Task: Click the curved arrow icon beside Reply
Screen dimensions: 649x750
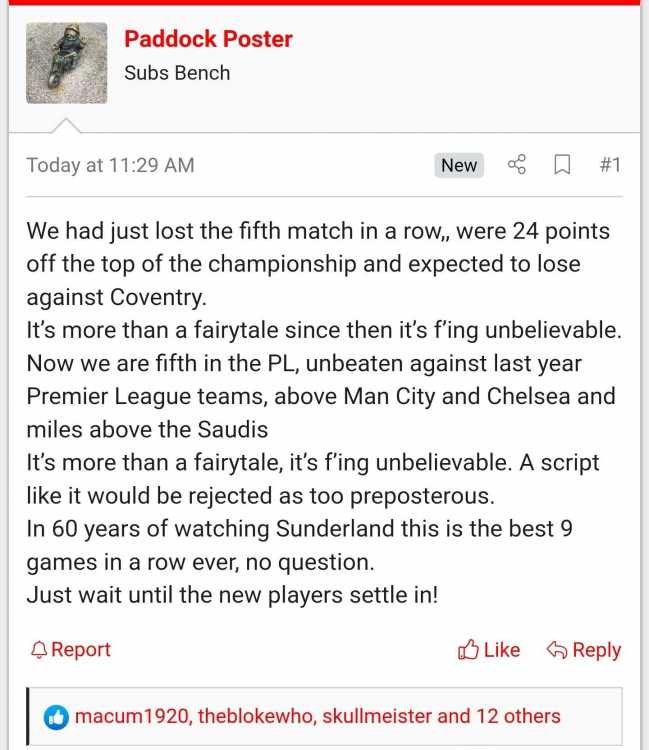Action: (x=557, y=650)
